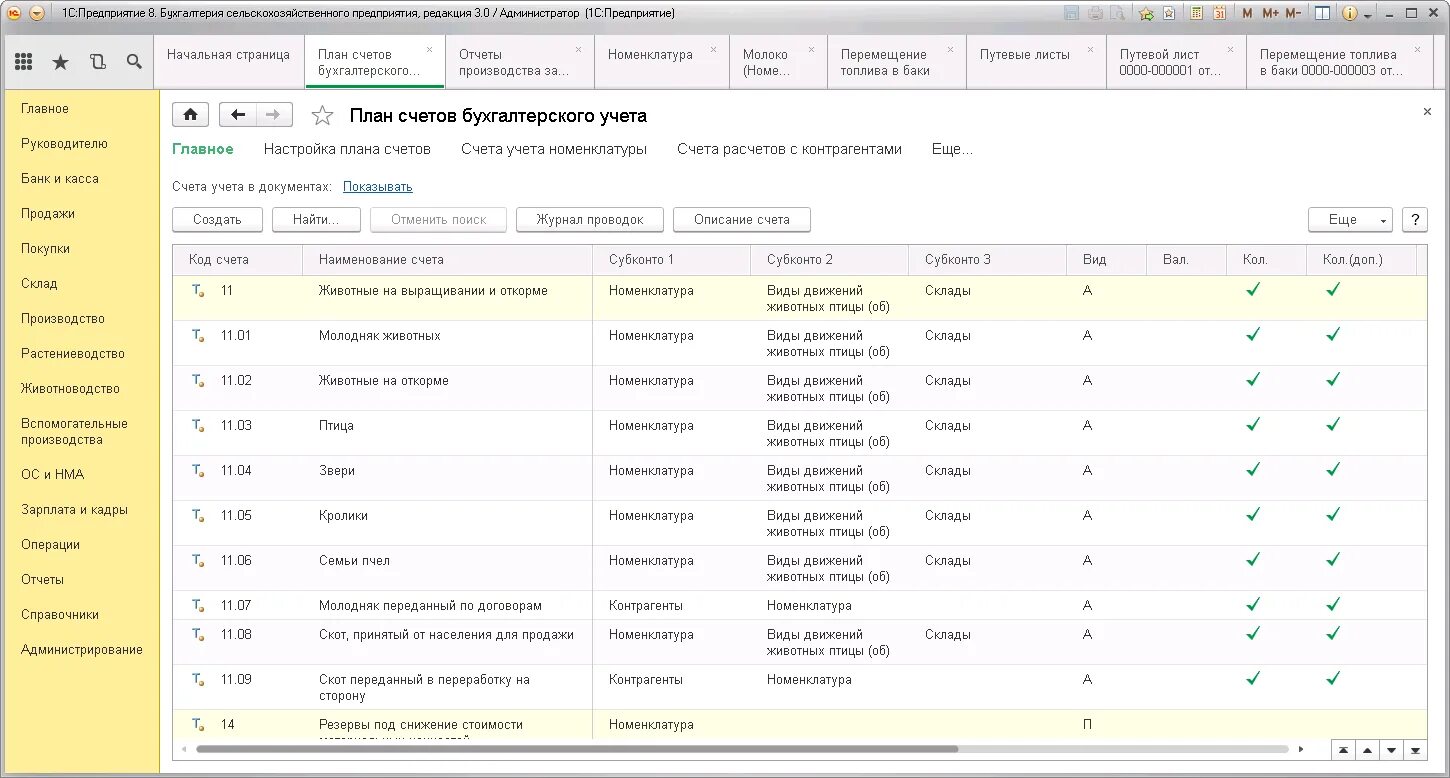Open the Растениеводство section
This screenshot has height=778, width=1450.
click(x=73, y=354)
